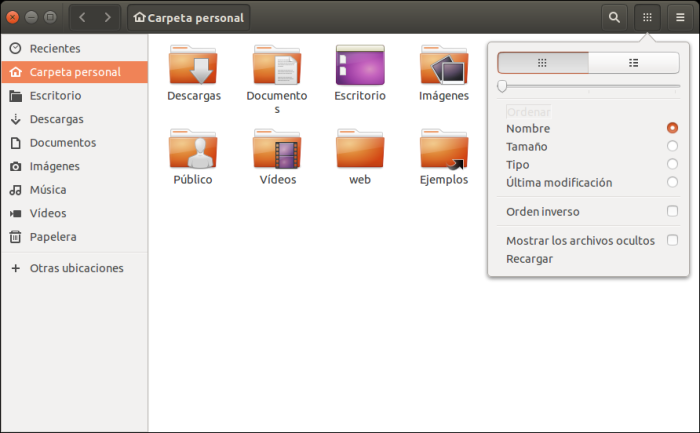Screen dimensions: 700x433
Task: Toggle Mostrar los archivos ocultos checkbox
Action: [x=672, y=240]
